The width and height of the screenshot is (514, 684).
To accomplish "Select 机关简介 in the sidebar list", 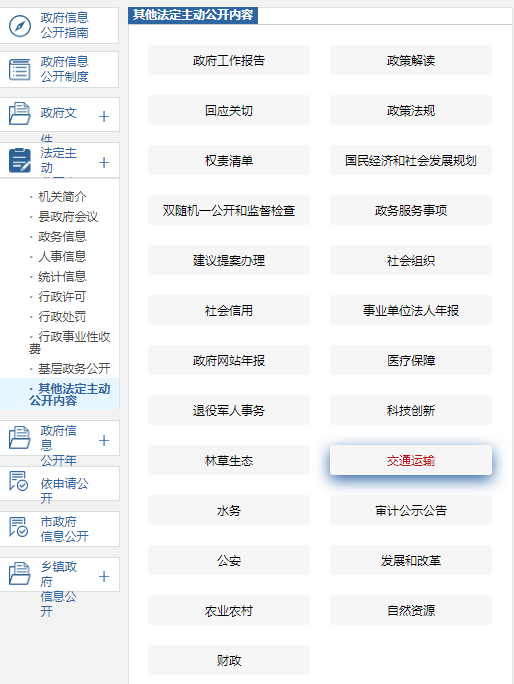I will coord(62,197).
